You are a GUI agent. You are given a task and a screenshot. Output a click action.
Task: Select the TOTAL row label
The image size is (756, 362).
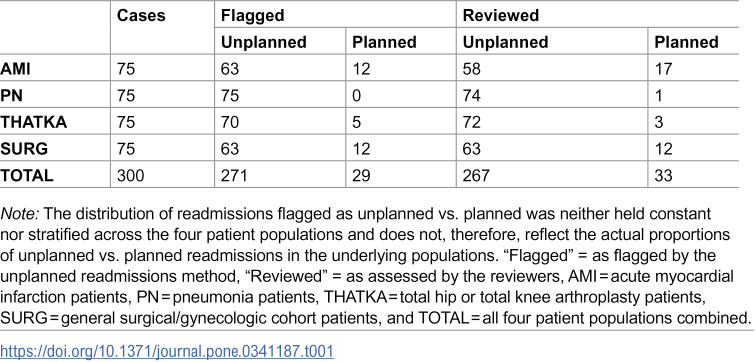click(27, 175)
